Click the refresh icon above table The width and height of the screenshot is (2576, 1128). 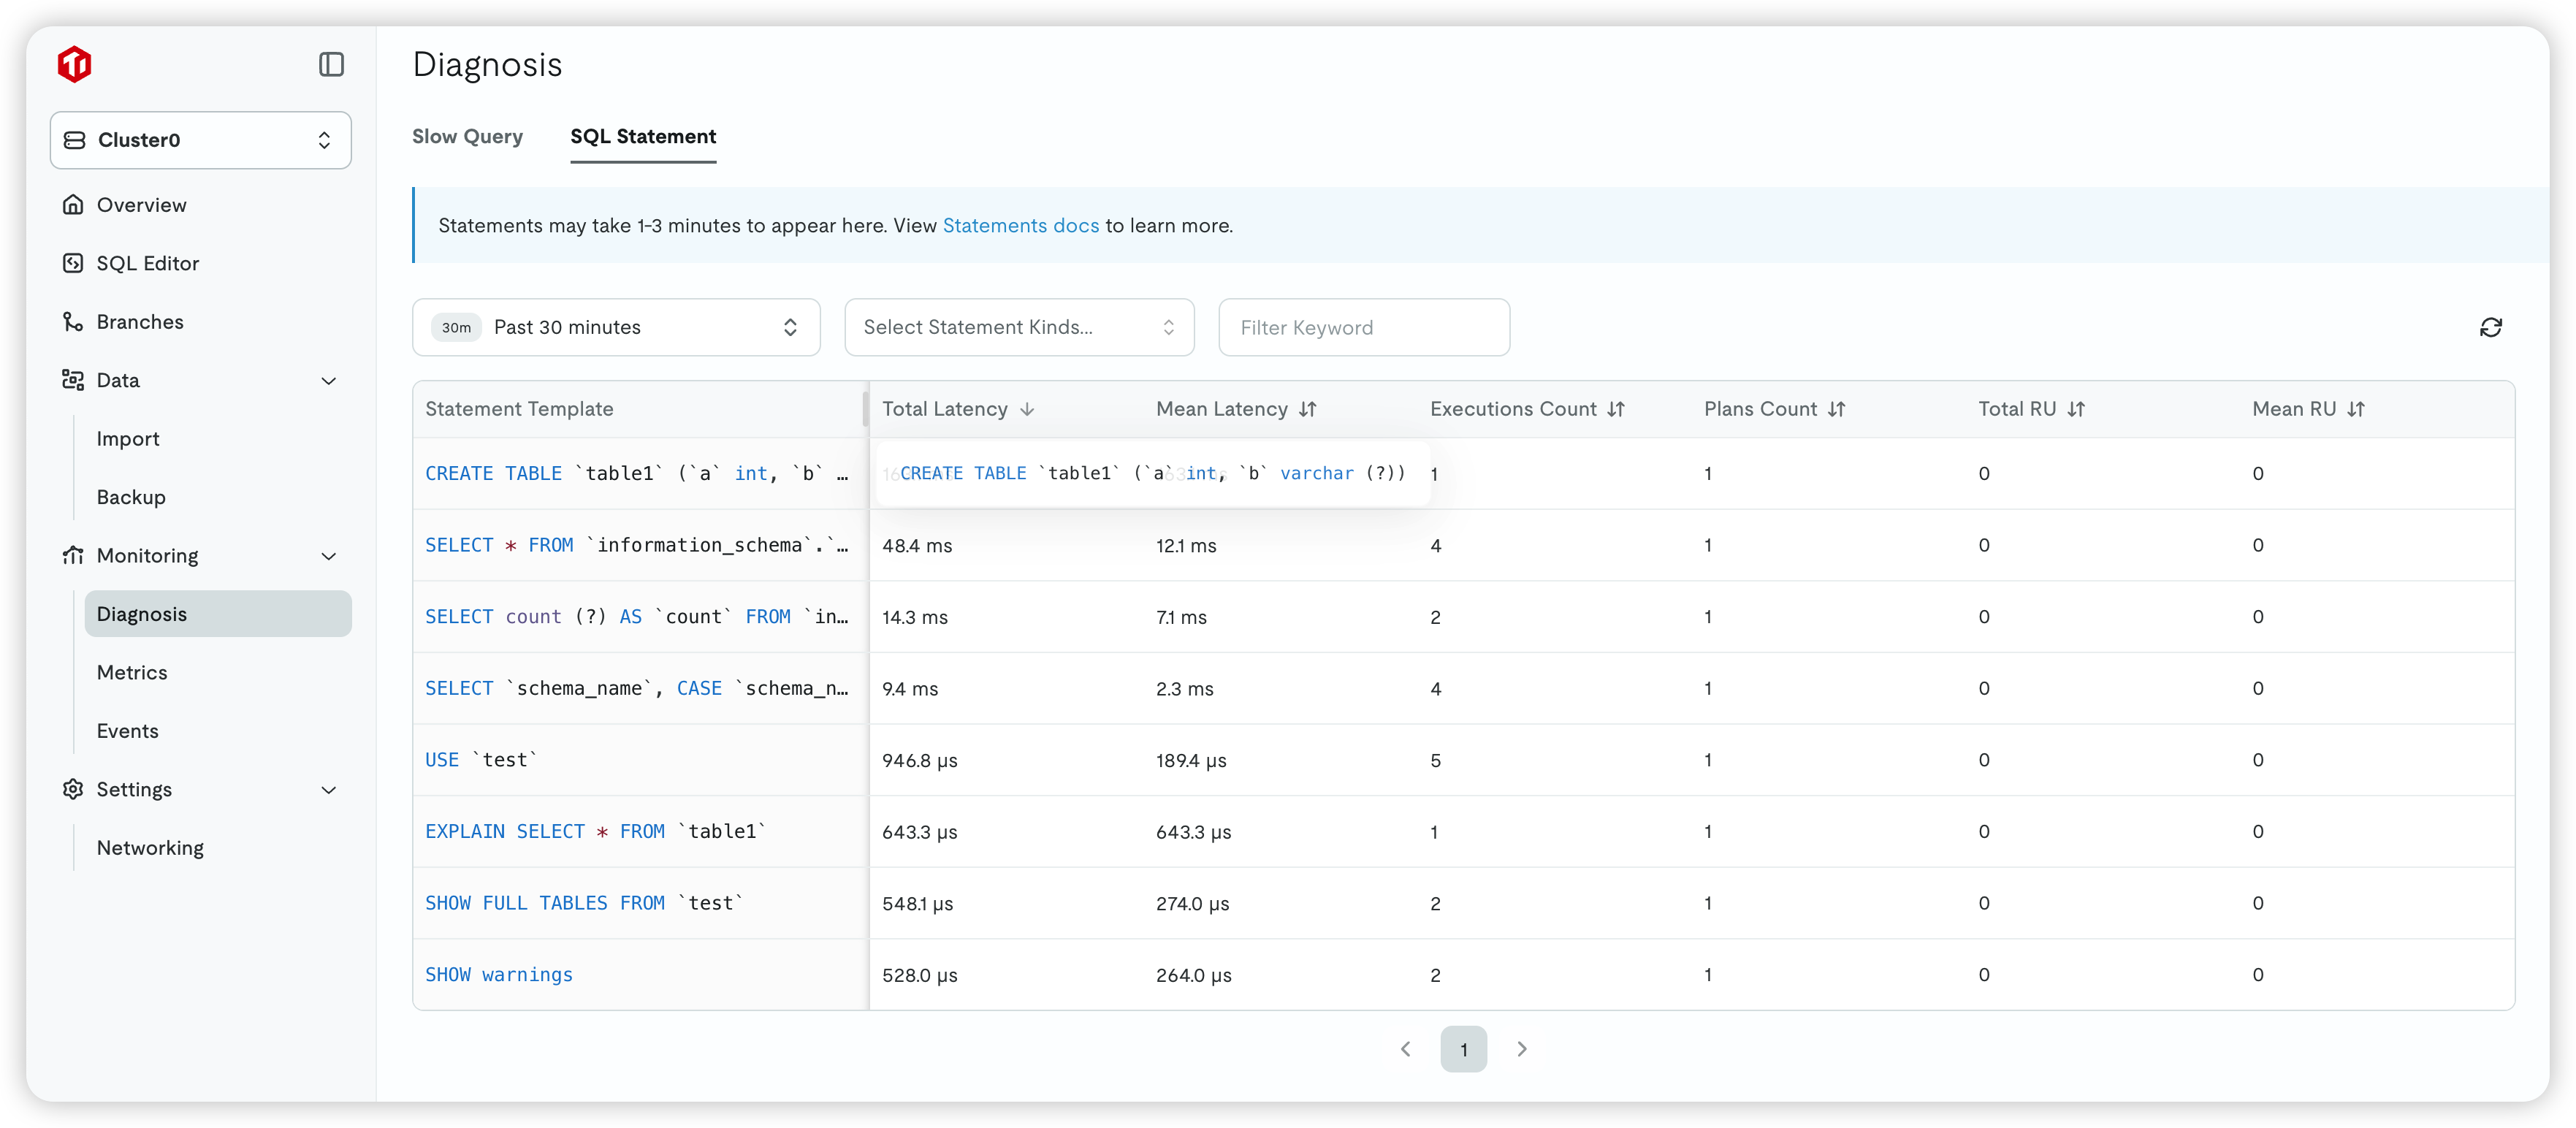coord(2490,327)
